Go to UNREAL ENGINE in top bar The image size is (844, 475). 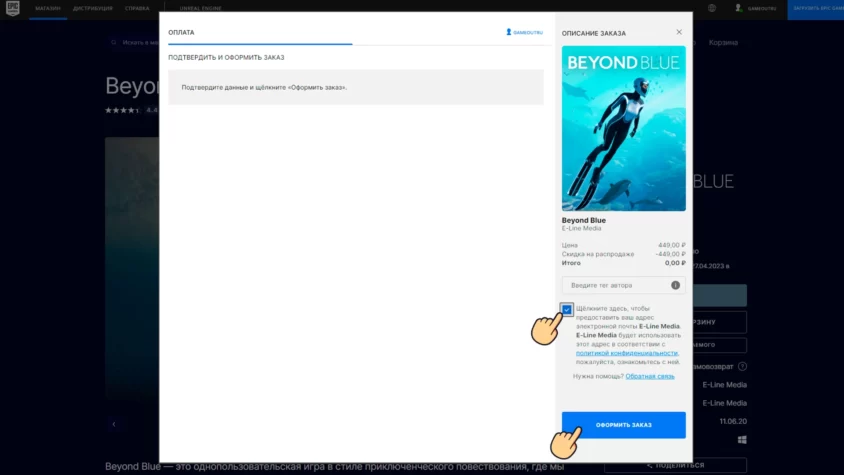pos(200,9)
